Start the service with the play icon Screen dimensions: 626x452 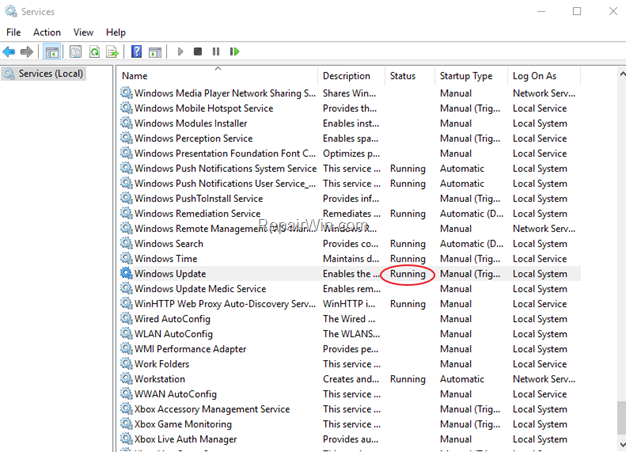click(x=180, y=52)
